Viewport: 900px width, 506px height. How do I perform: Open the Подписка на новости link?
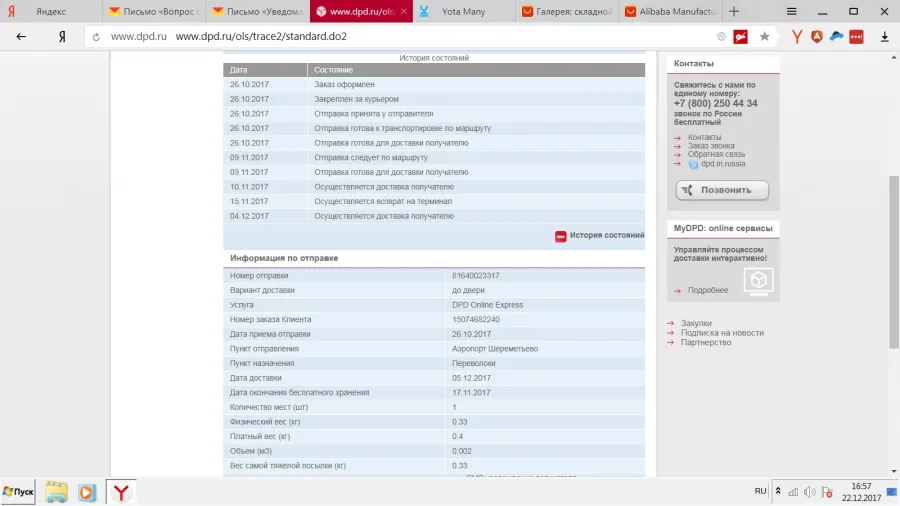pyautogui.click(x=722, y=333)
